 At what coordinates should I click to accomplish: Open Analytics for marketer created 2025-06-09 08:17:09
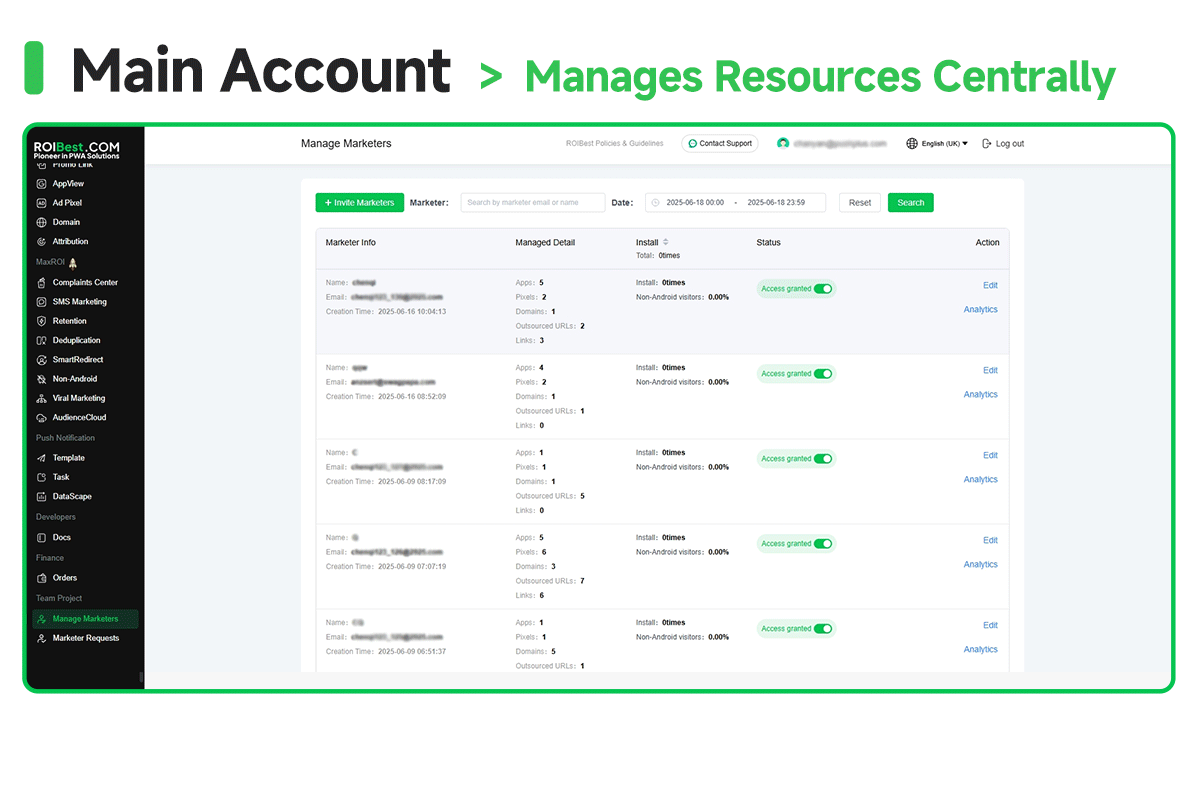pyautogui.click(x=980, y=479)
